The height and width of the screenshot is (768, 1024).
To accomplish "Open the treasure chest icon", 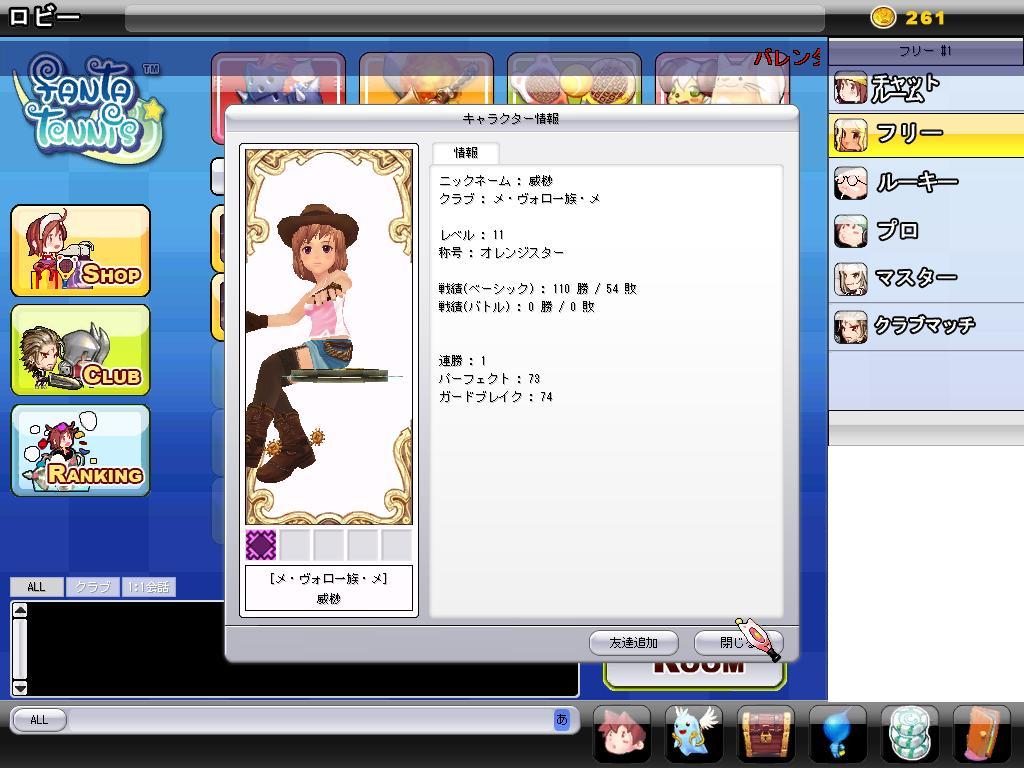I will pyautogui.click(x=766, y=732).
